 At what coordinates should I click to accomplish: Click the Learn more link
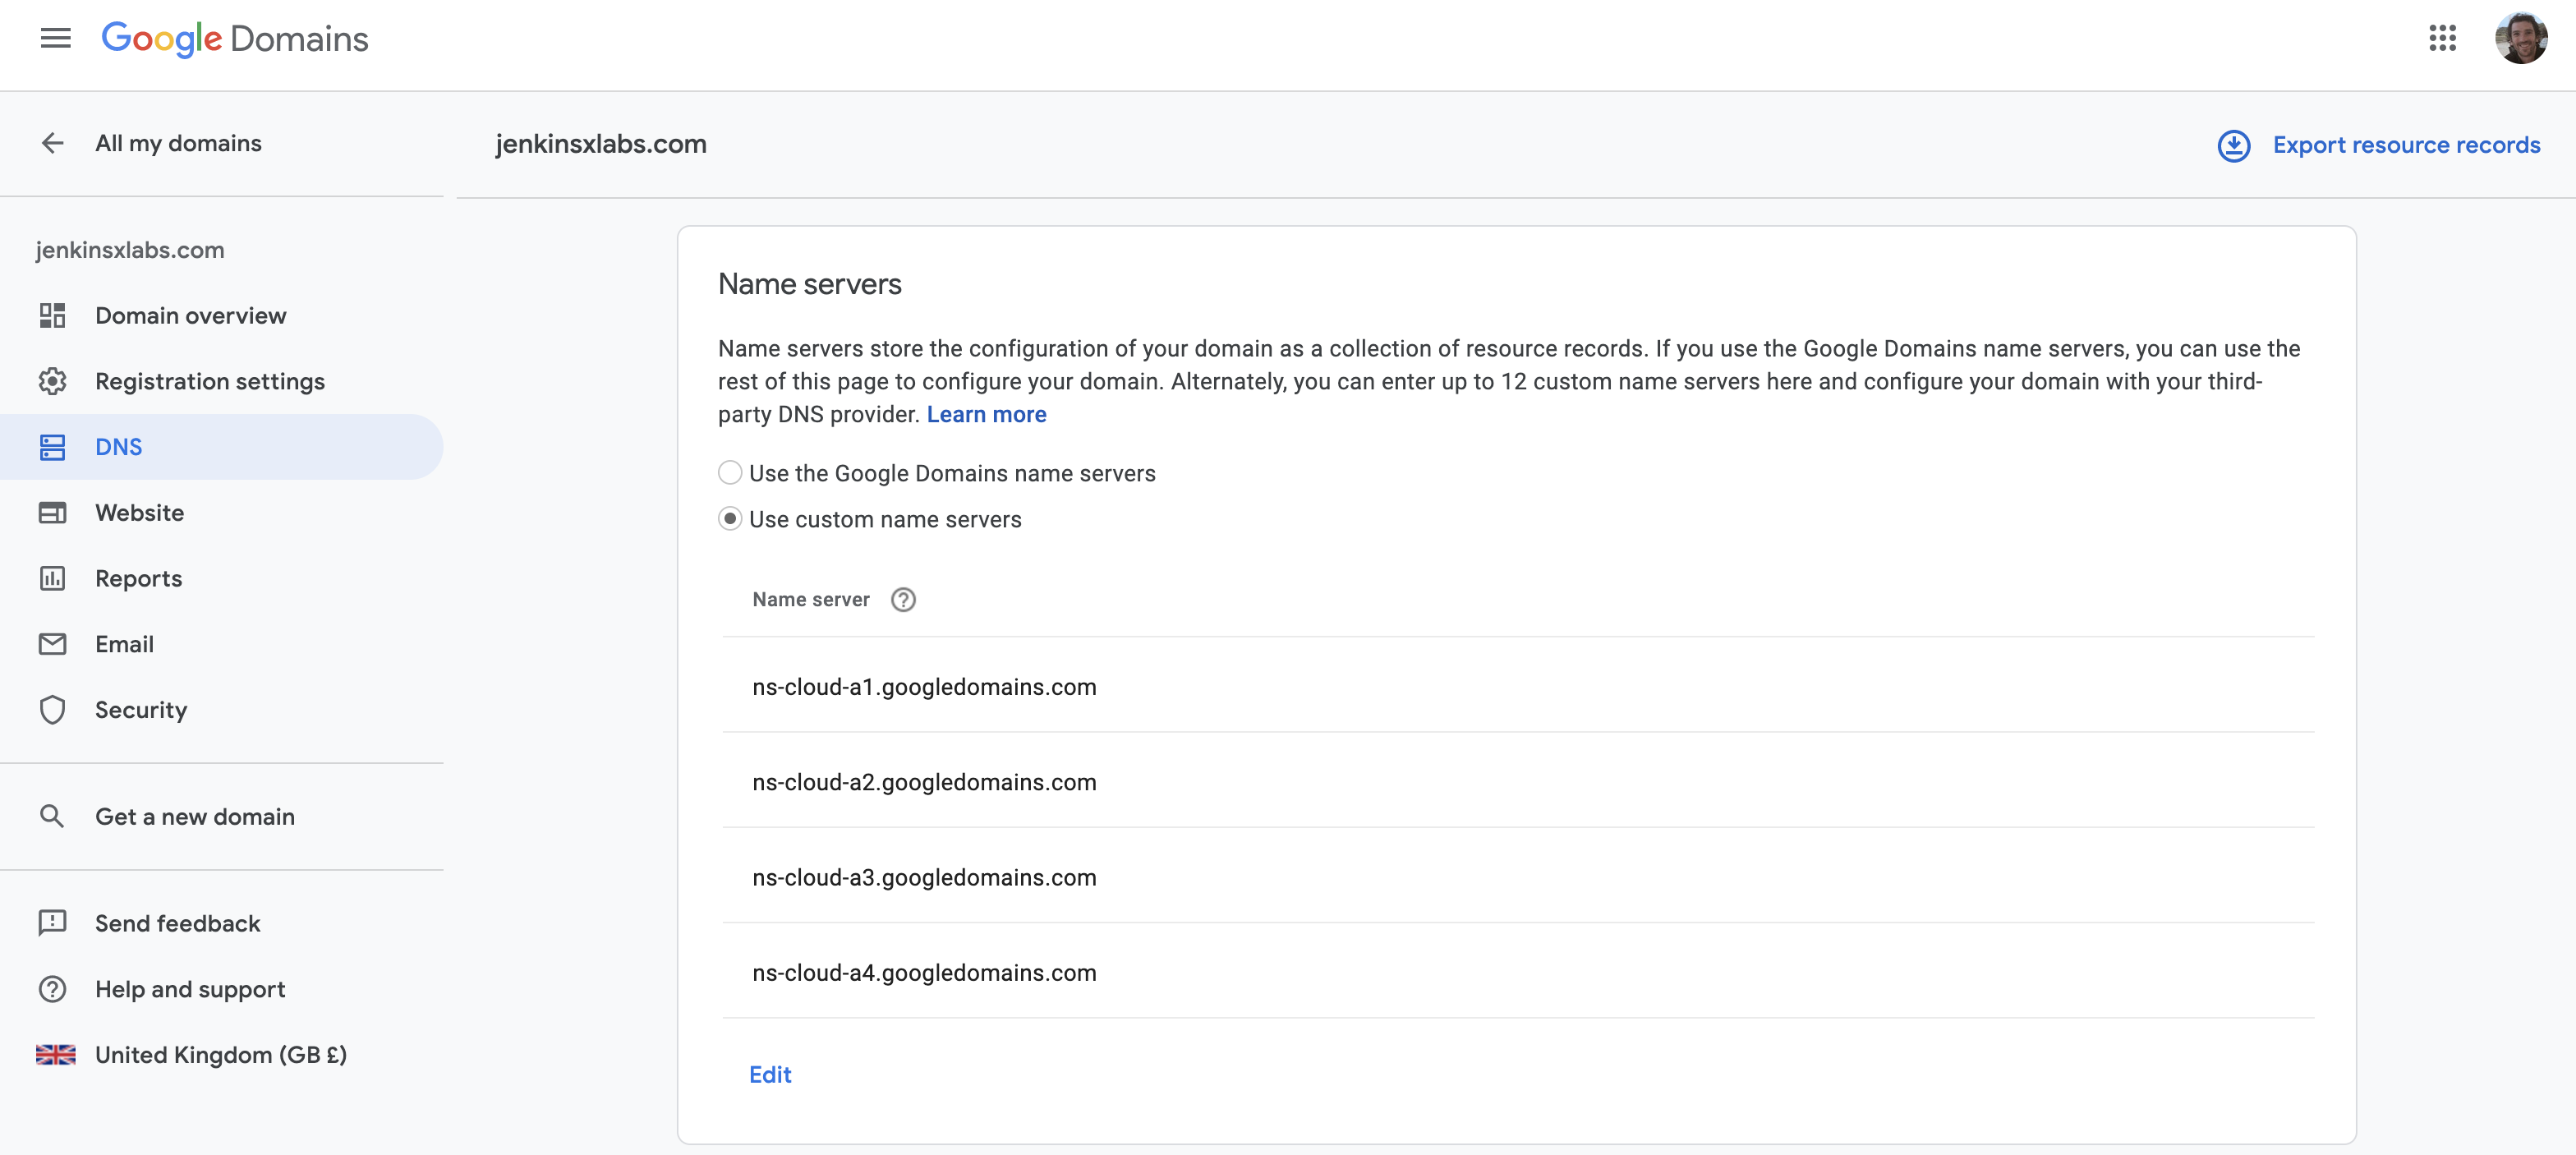pyautogui.click(x=986, y=414)
